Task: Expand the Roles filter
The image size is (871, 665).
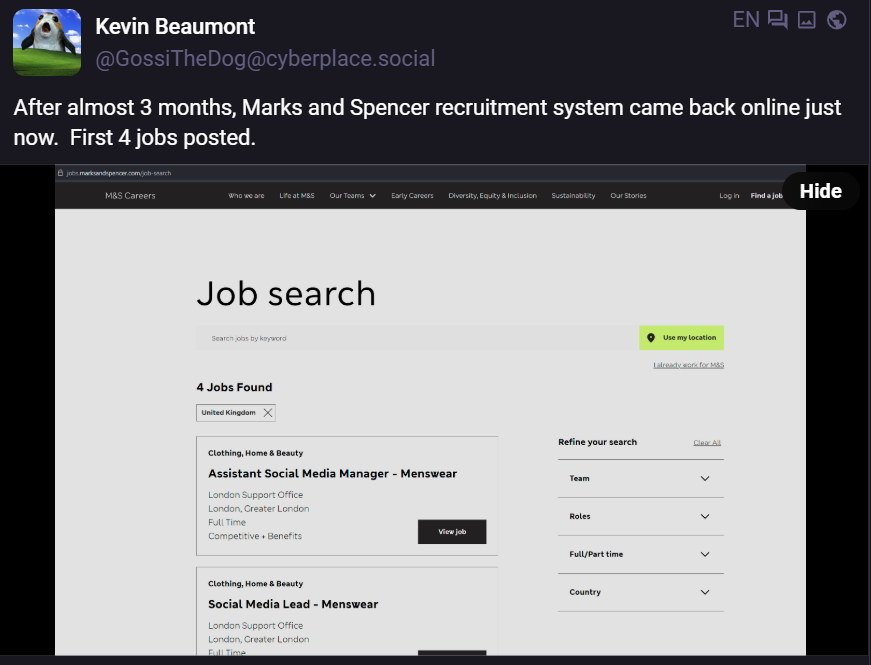Action: (641, 517)
